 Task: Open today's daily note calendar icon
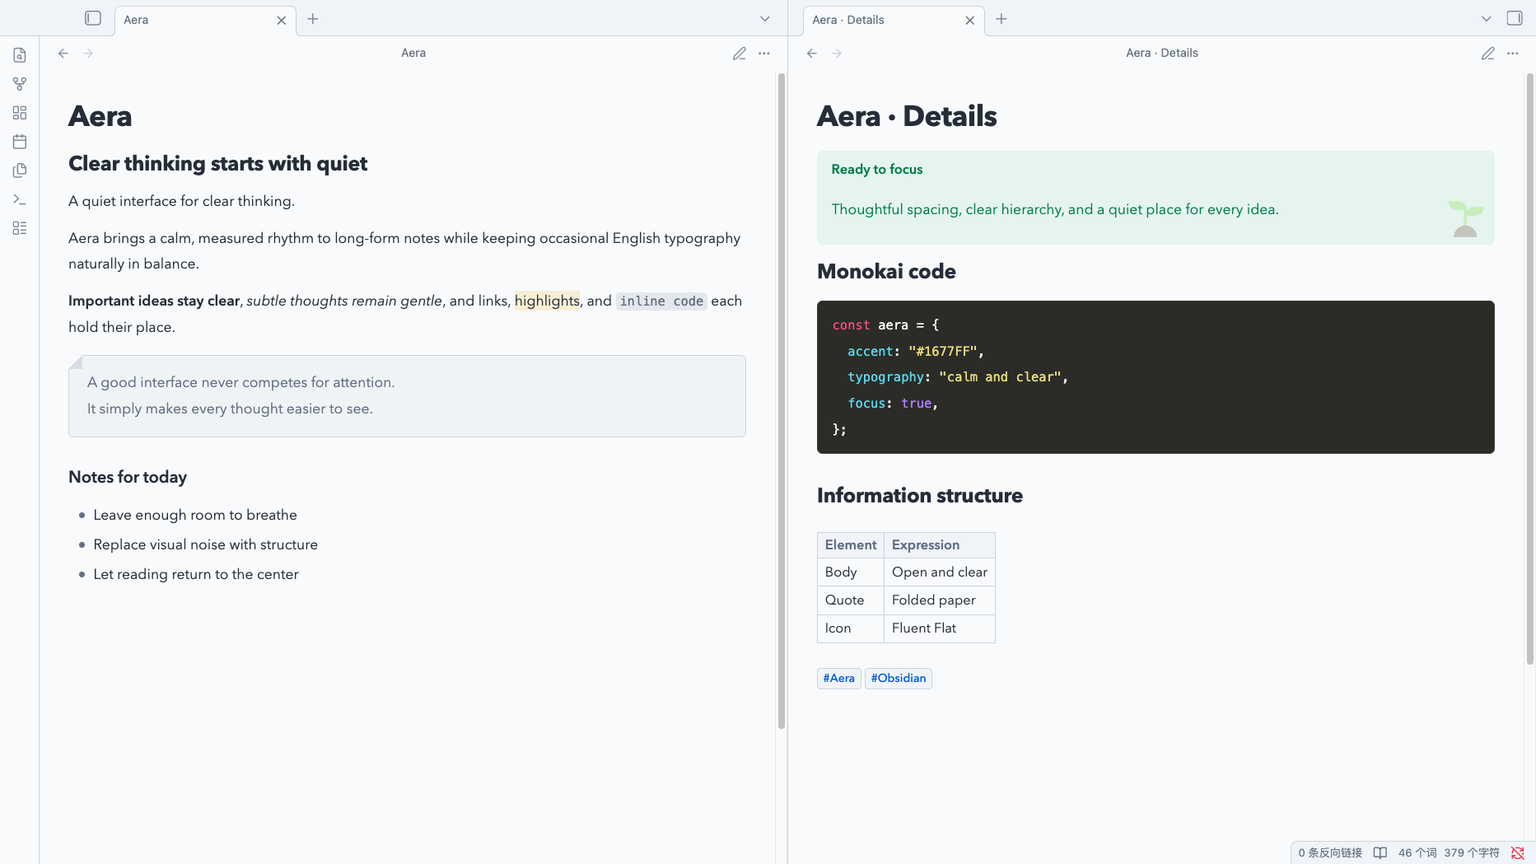coord(19,142)
